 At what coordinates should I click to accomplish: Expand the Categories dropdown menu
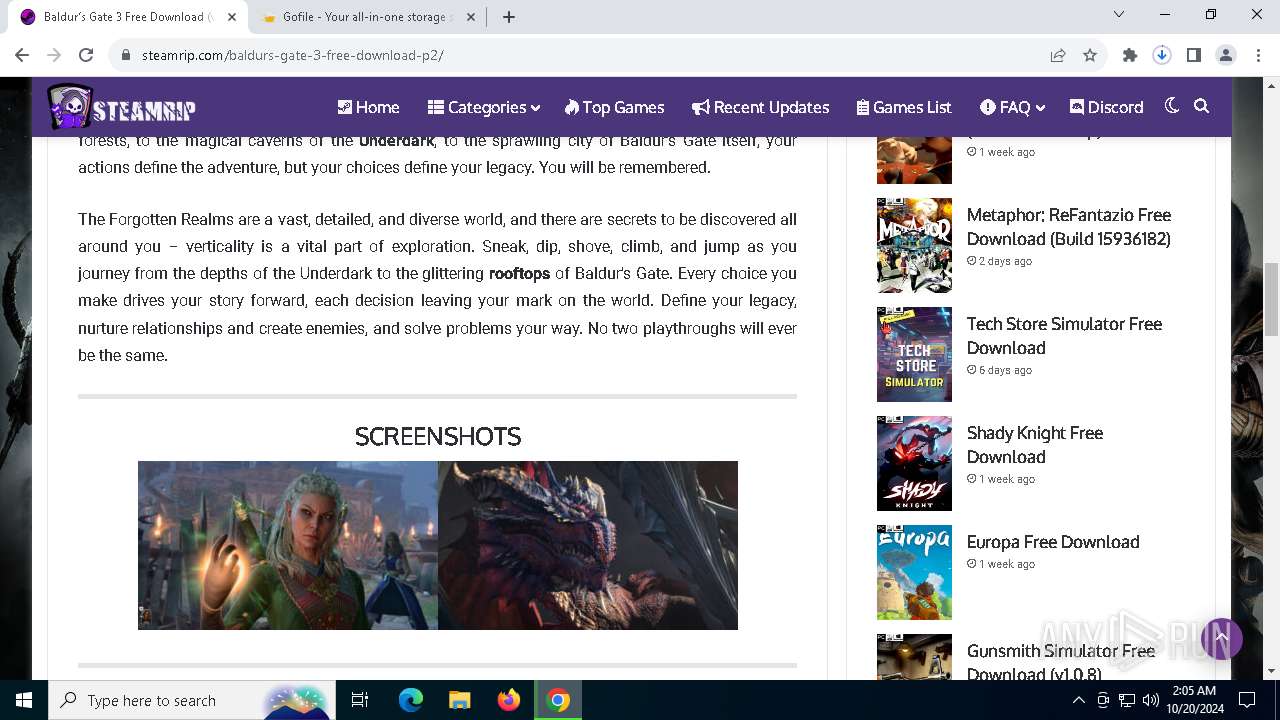click(483, 107)
